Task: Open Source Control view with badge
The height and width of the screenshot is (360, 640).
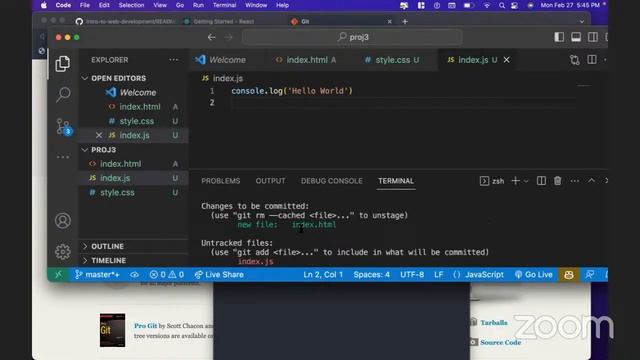Action: pos(64,127)
